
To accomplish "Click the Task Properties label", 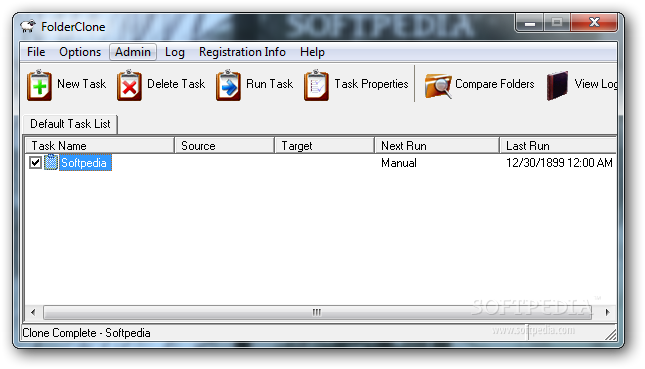I will tap(371, 84).
